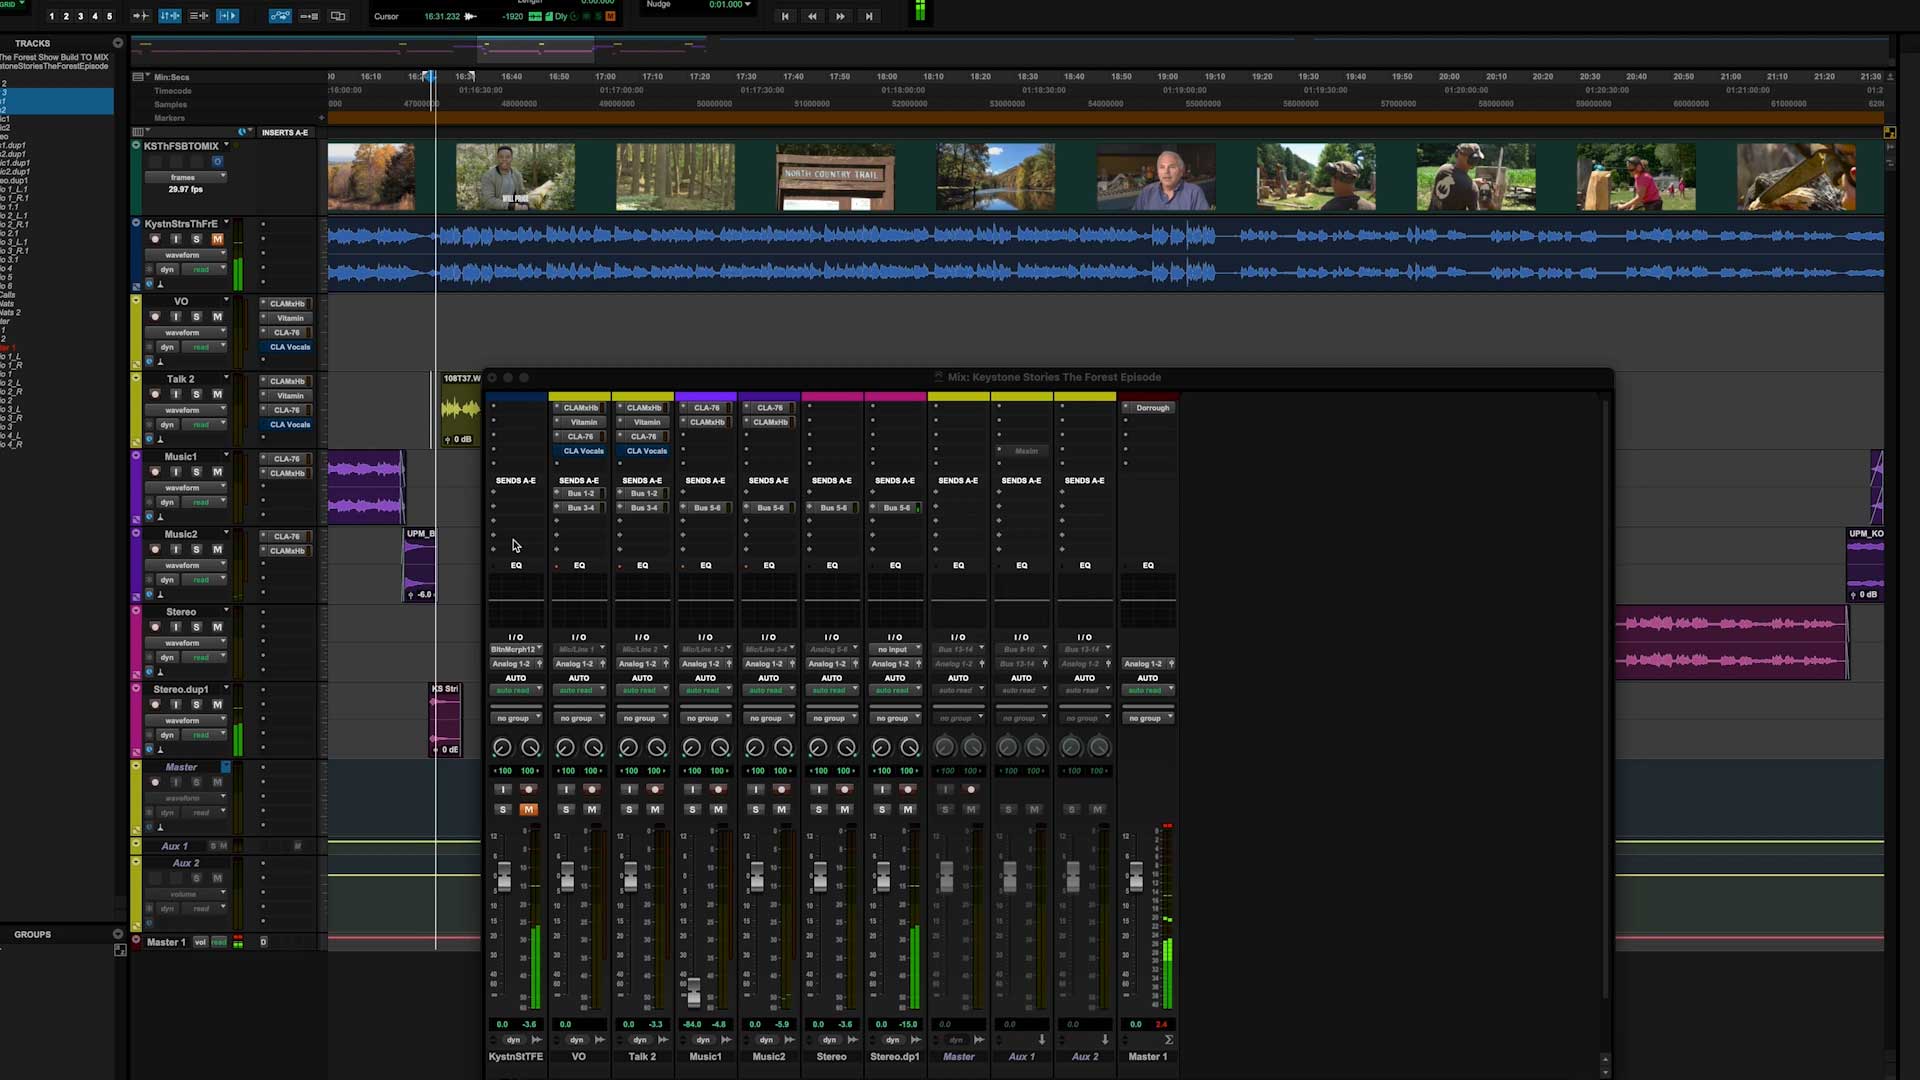
Task: Unmute KystnStrsThFrE track in Edit window
Action: pyautogui.click(x=217, y=239)
